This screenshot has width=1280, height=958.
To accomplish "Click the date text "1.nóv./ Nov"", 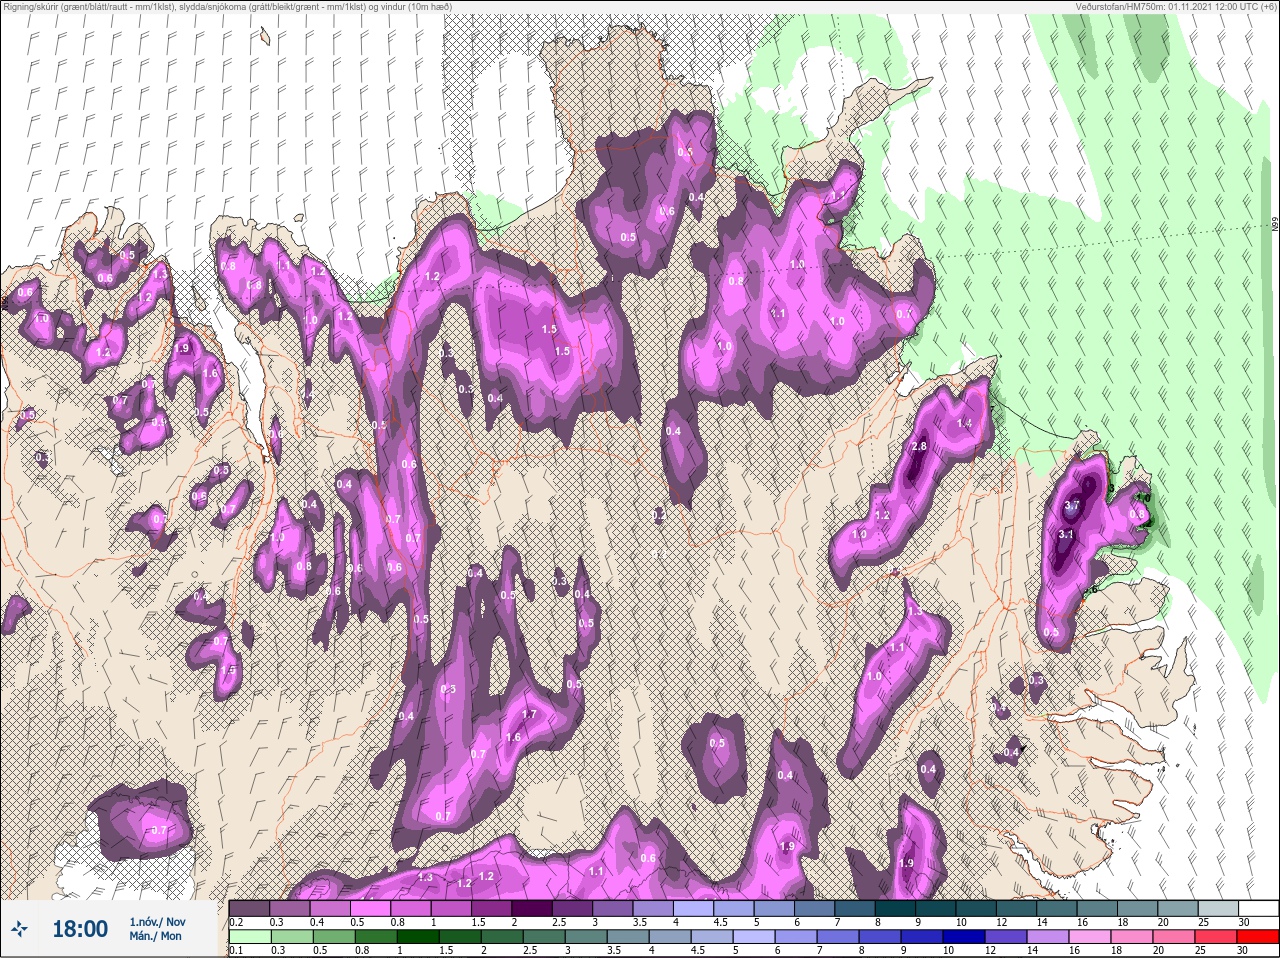I will (x=157, y=921).
